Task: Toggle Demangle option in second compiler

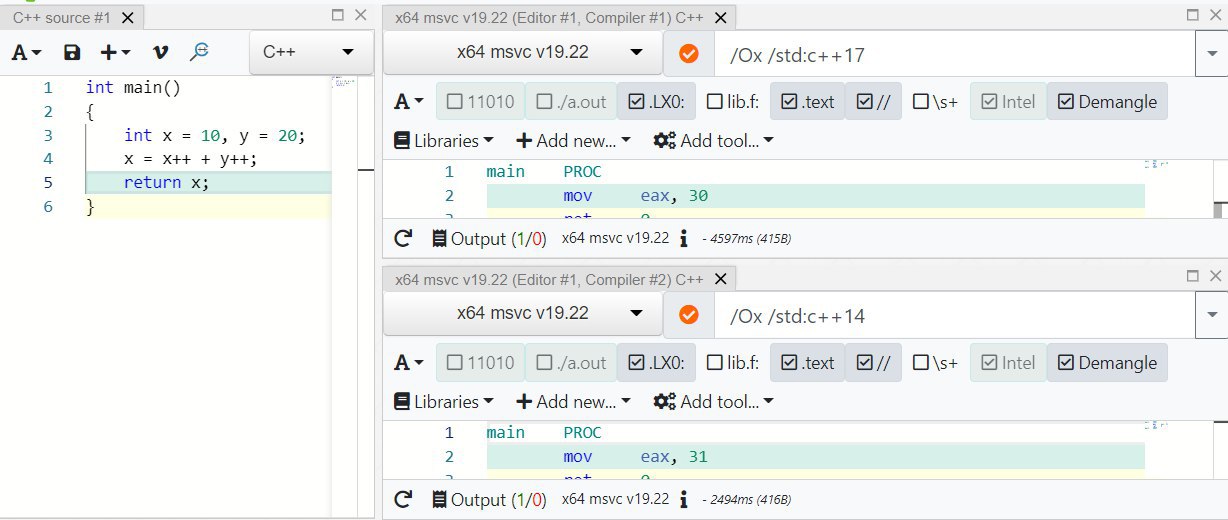Action: pos(1107,363)
